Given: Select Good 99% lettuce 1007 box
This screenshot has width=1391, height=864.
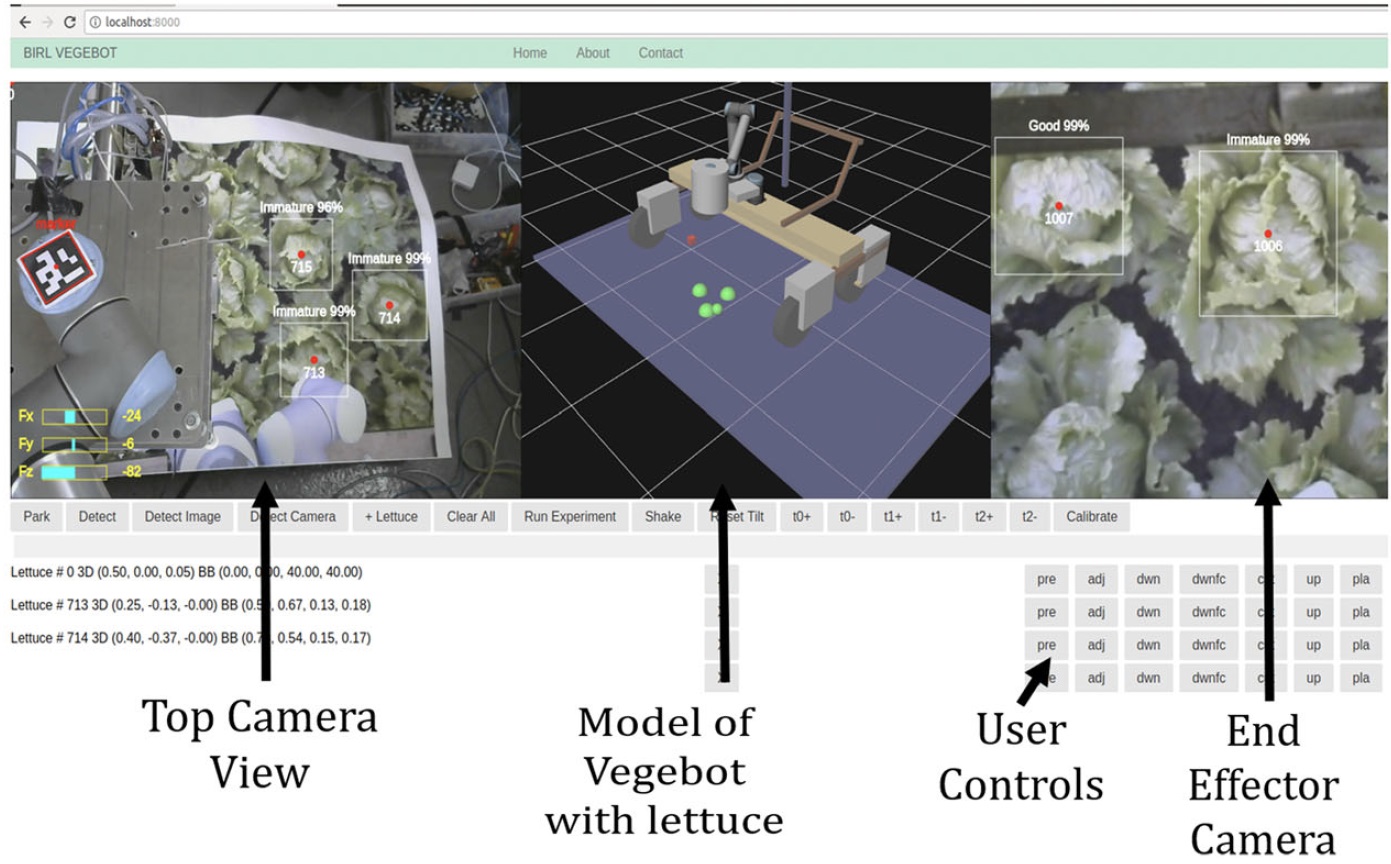Looking at the screenshot, I should click(x=1058, y=205).
